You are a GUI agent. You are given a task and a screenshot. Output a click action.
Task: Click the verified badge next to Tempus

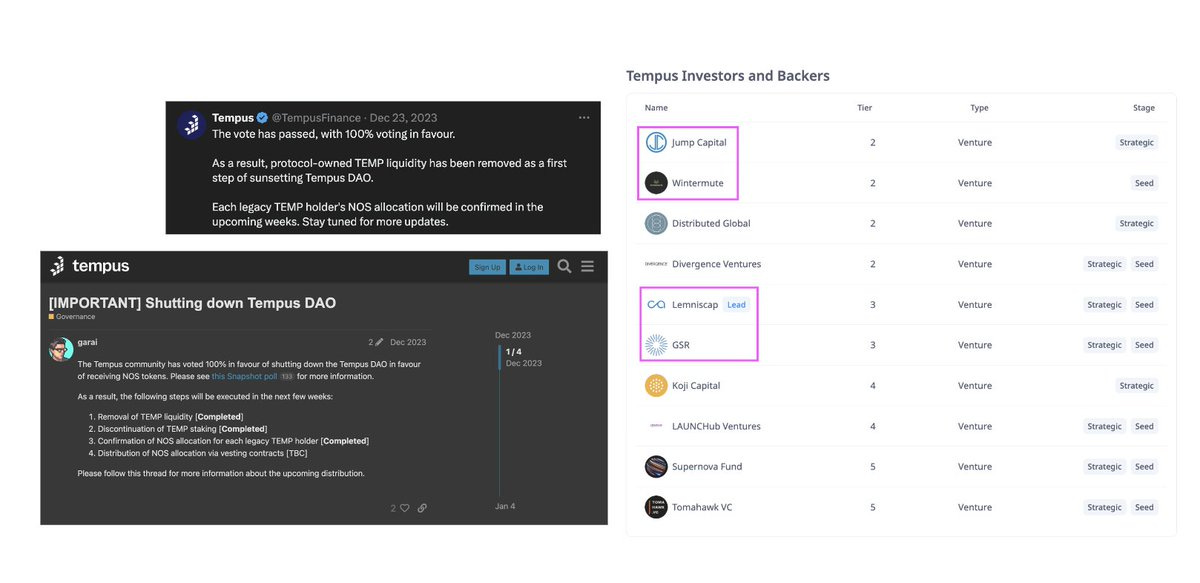click(x=262, y=118)
